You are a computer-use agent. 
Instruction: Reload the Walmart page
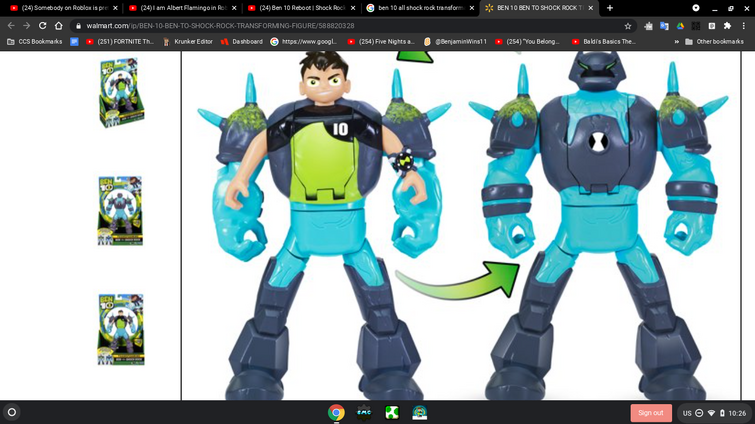pyautogui.click(x=42, y=26)
